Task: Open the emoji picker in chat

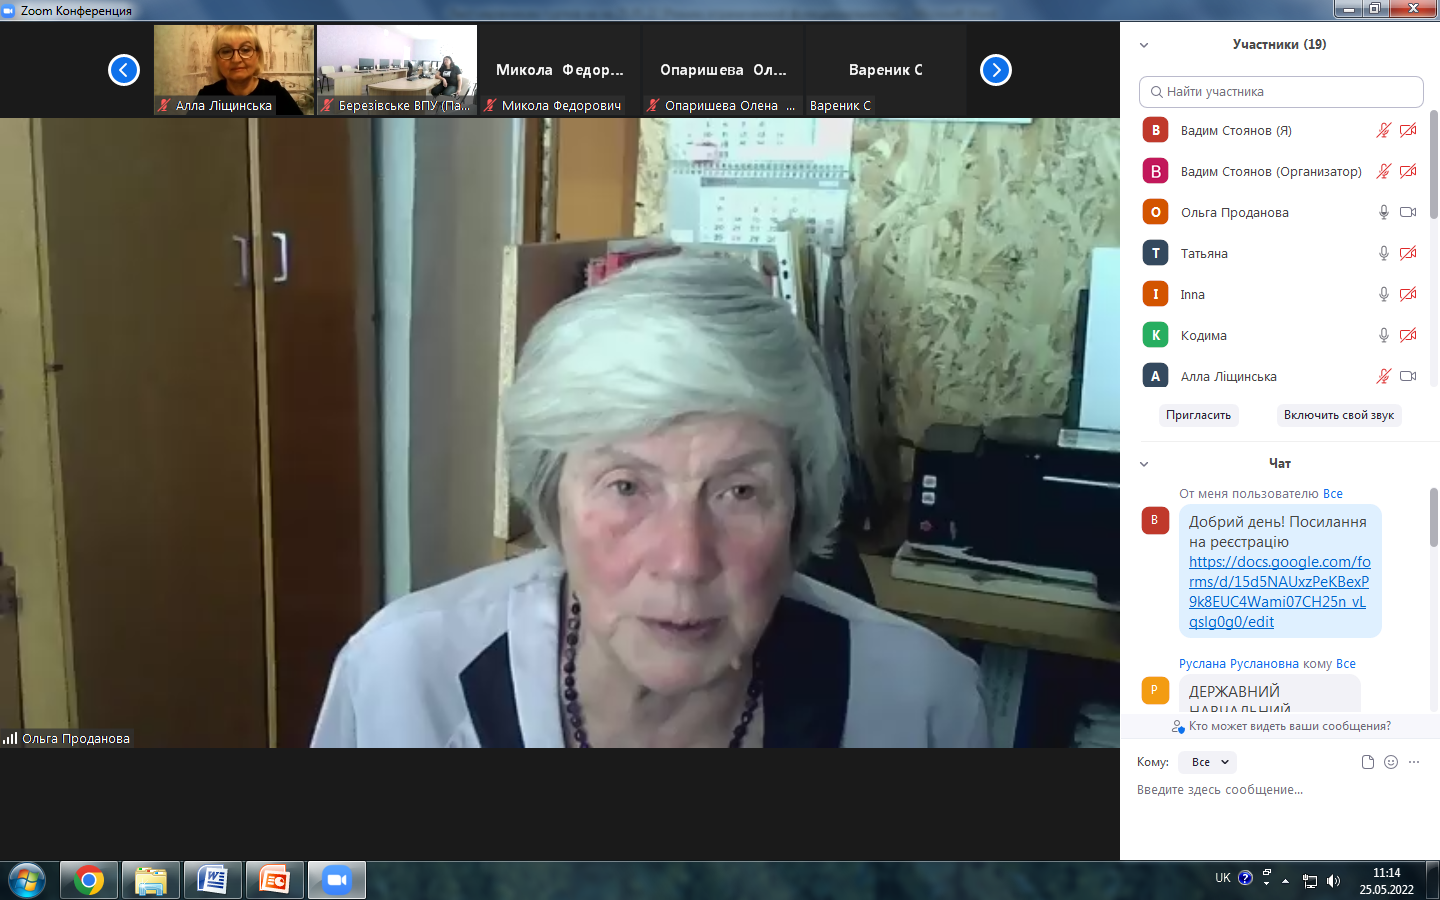Action: click(x=1391, y=762)
